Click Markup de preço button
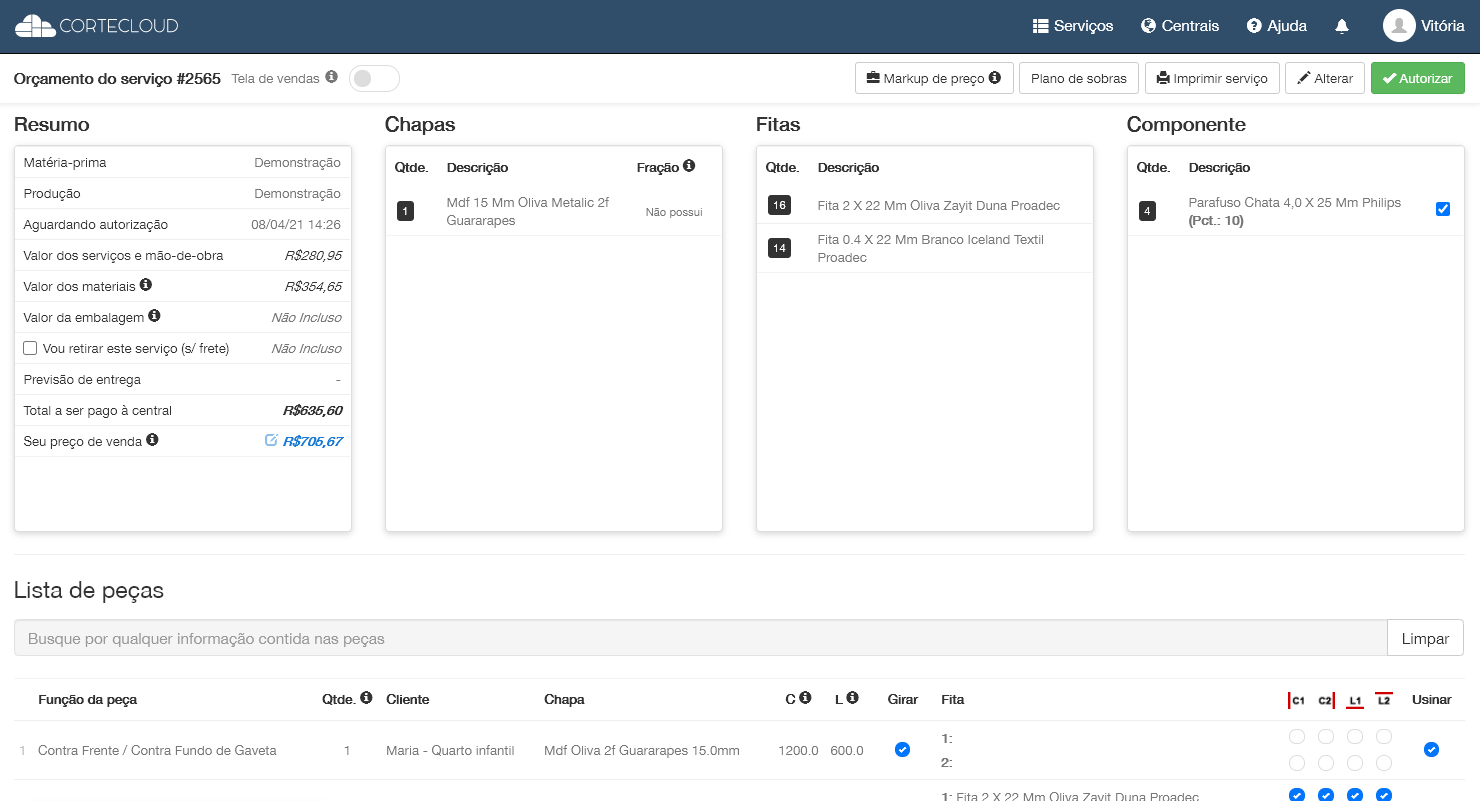Image resolution: width=1480 pixels, height=801 pixels. click(934, 78)
